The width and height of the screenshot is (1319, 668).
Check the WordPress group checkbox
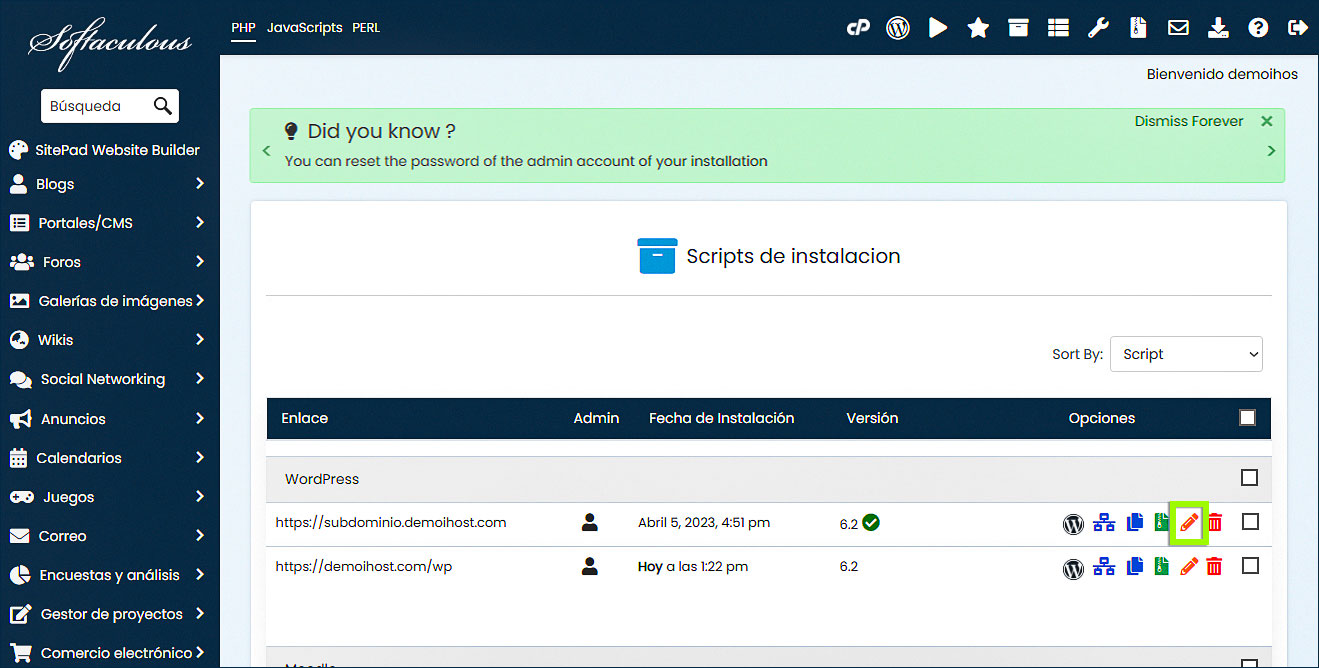(x=1249, y=478)
